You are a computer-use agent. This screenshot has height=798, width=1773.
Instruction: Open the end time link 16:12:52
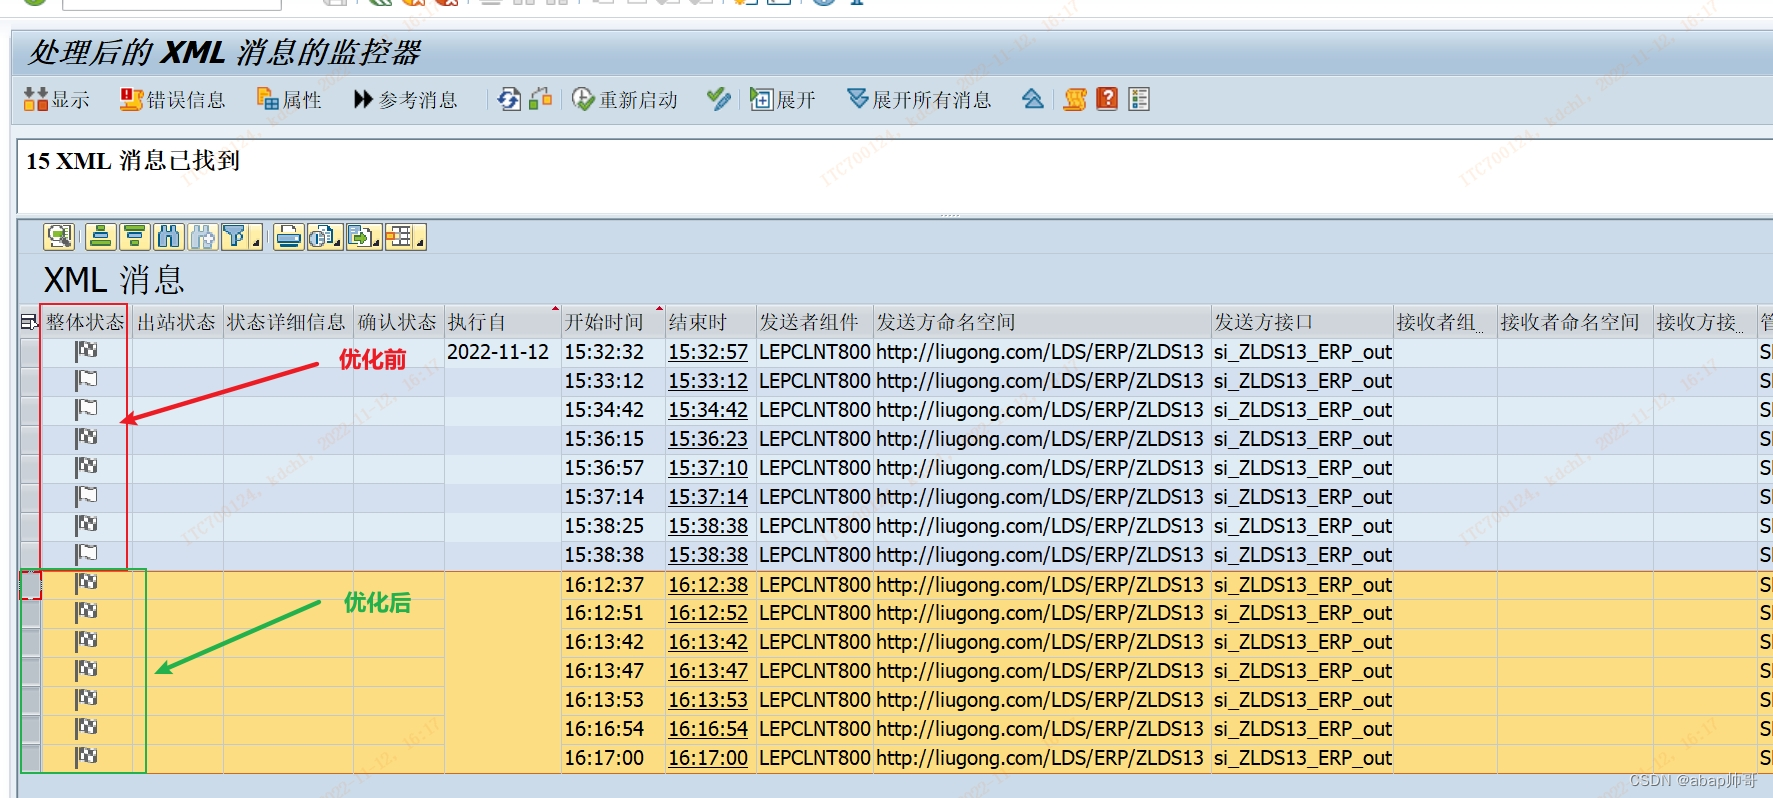(708, 613)
